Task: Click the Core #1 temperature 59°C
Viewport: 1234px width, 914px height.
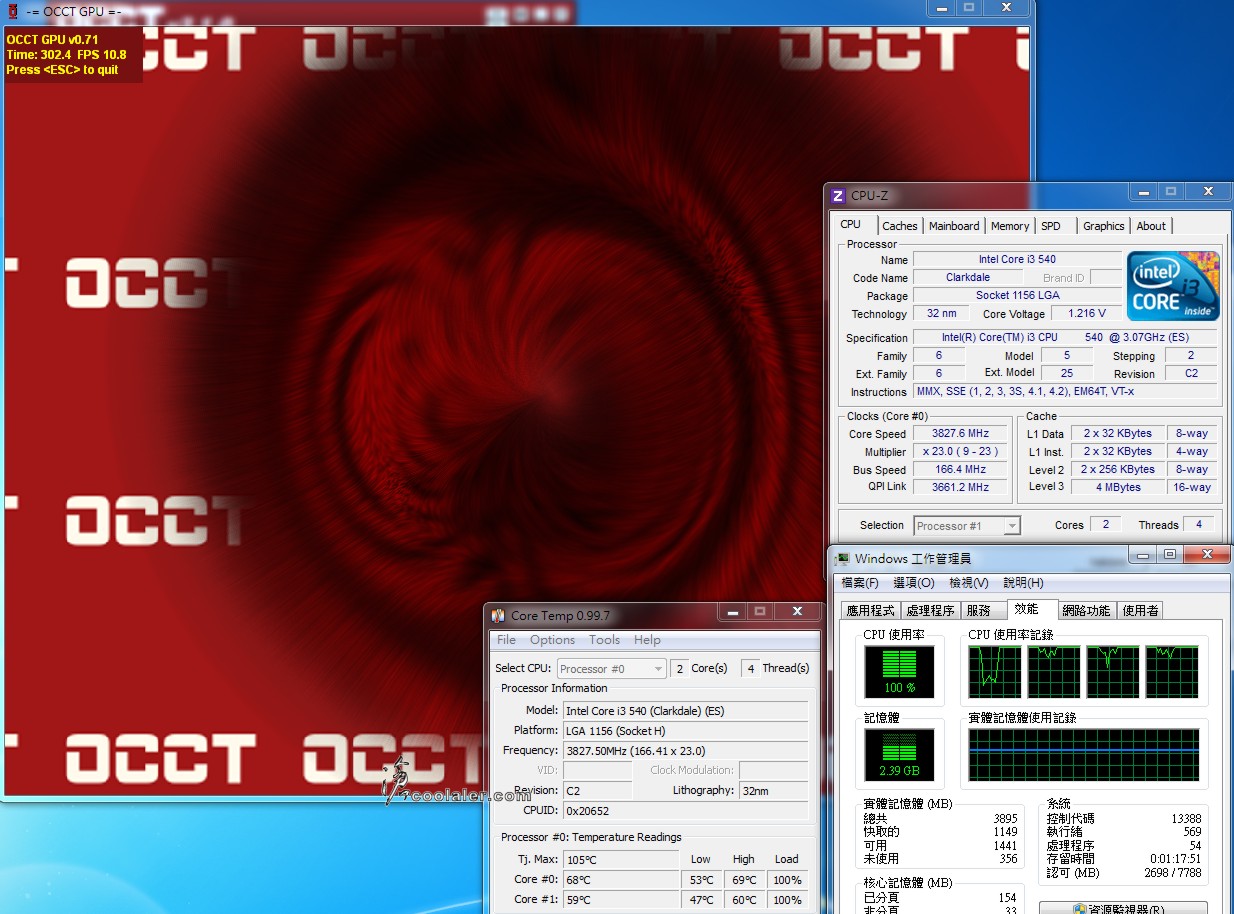Action: [621, 900]
